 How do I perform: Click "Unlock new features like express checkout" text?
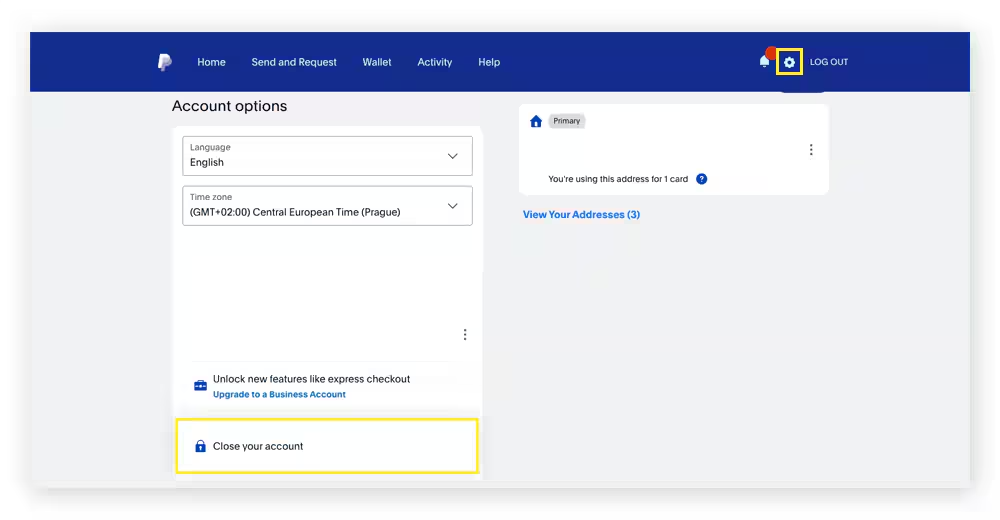(311, 379)
